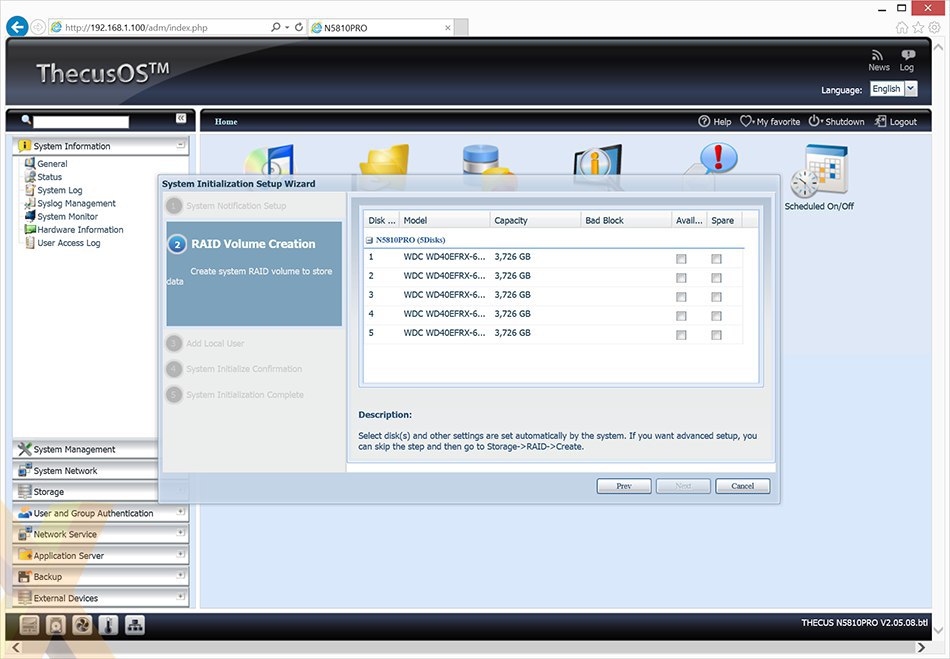950x659 pixels.
Task: Click the network icon in bottom bar
Action: tap(134, 626)
